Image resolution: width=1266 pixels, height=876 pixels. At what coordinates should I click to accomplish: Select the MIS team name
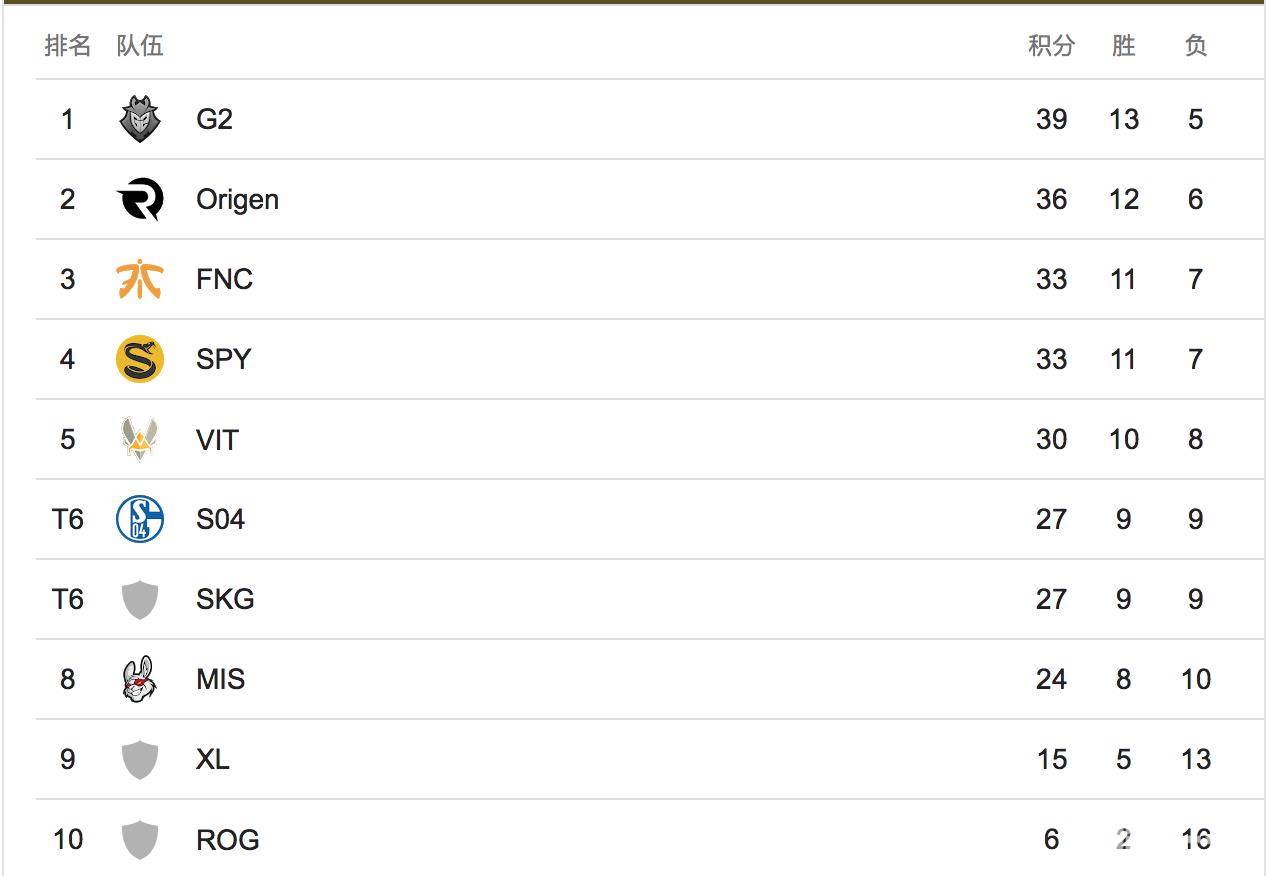(x=220, y=679)
